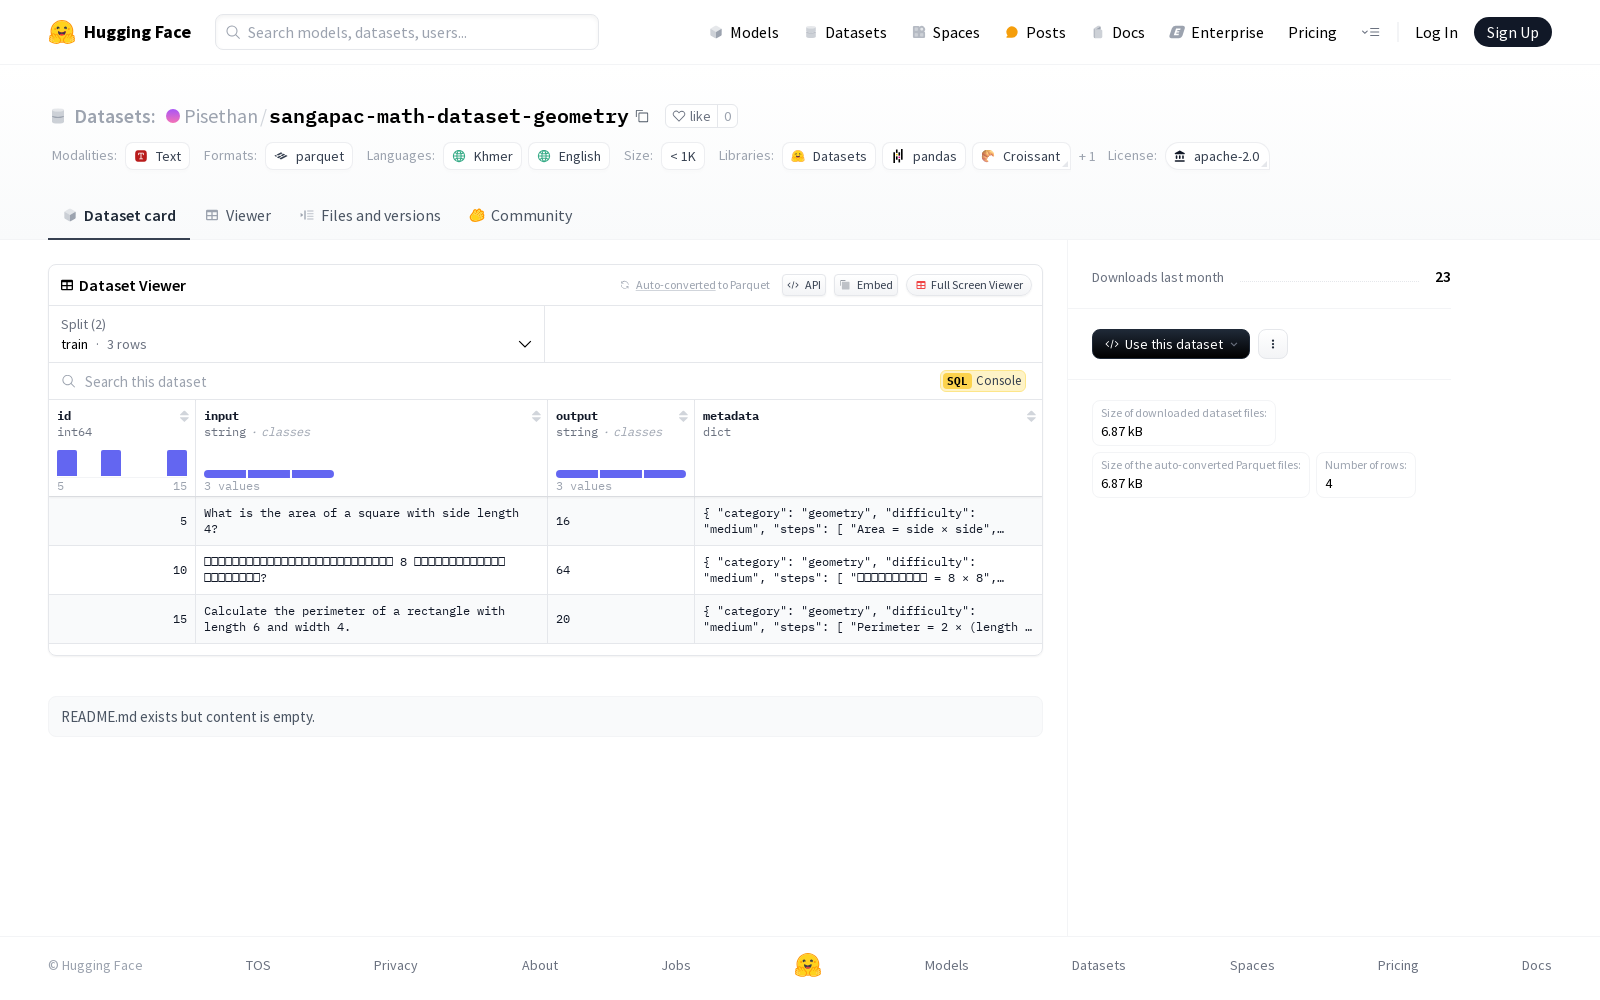Click the Embed button
This screenshot has height=1000, width=1600.
[866, 285]
